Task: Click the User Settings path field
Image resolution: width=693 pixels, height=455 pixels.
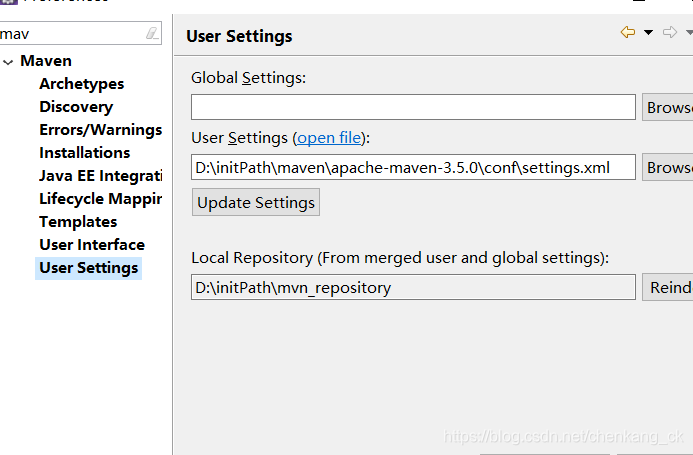Action: pos(413,167)
